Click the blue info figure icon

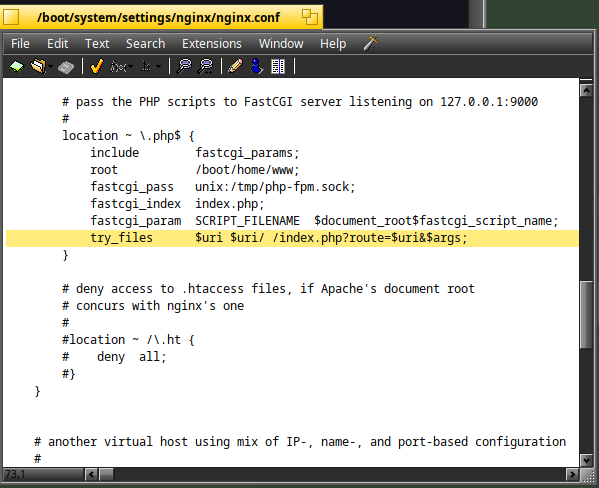coord(257,66)
